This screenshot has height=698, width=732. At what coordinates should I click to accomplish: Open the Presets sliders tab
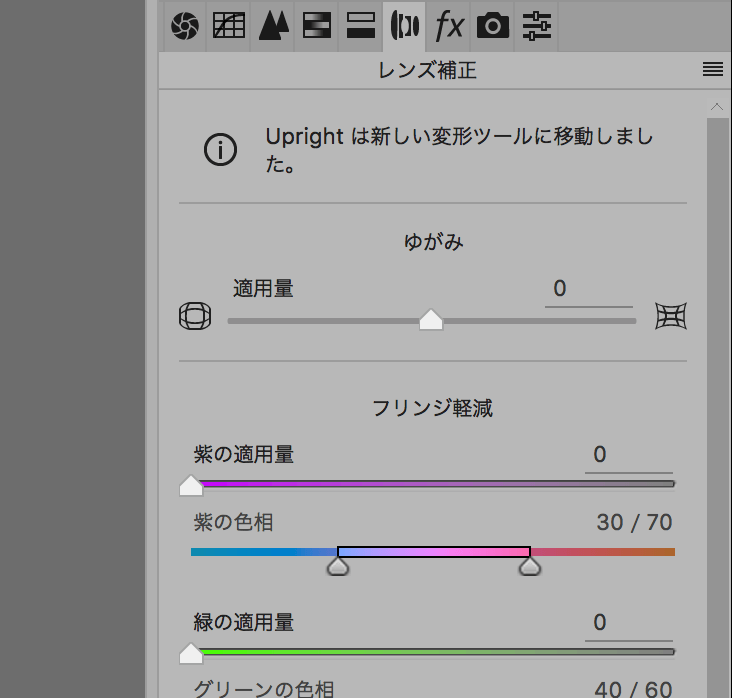tap(537, 26)
